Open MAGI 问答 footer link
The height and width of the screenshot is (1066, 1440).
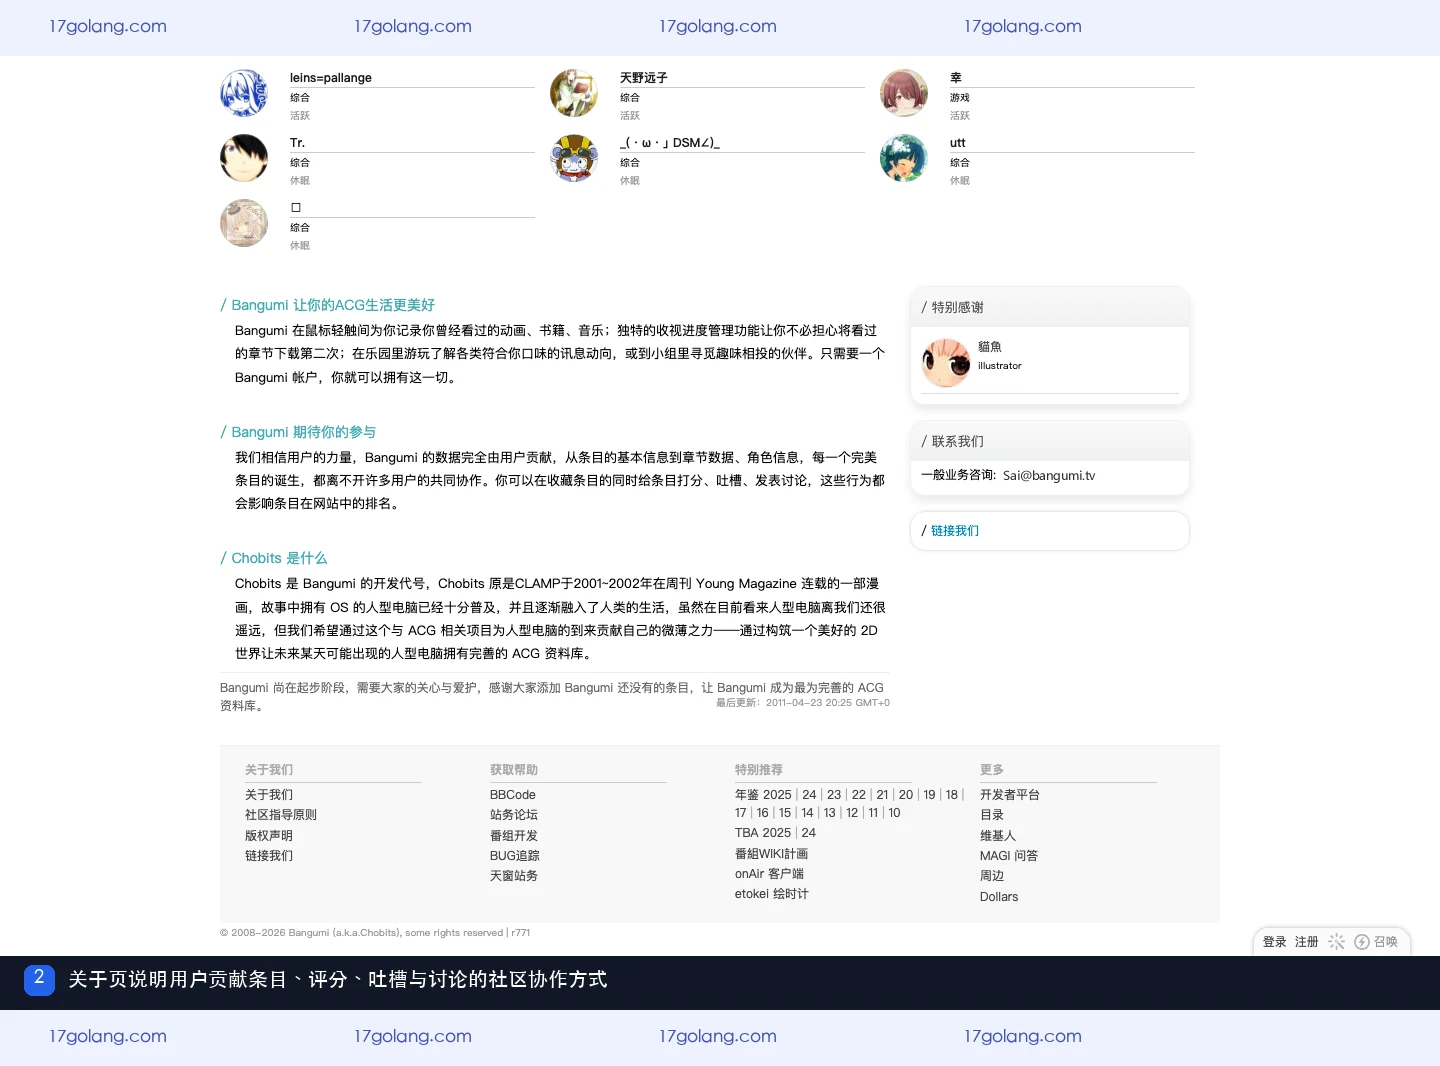coord(1009,856)
